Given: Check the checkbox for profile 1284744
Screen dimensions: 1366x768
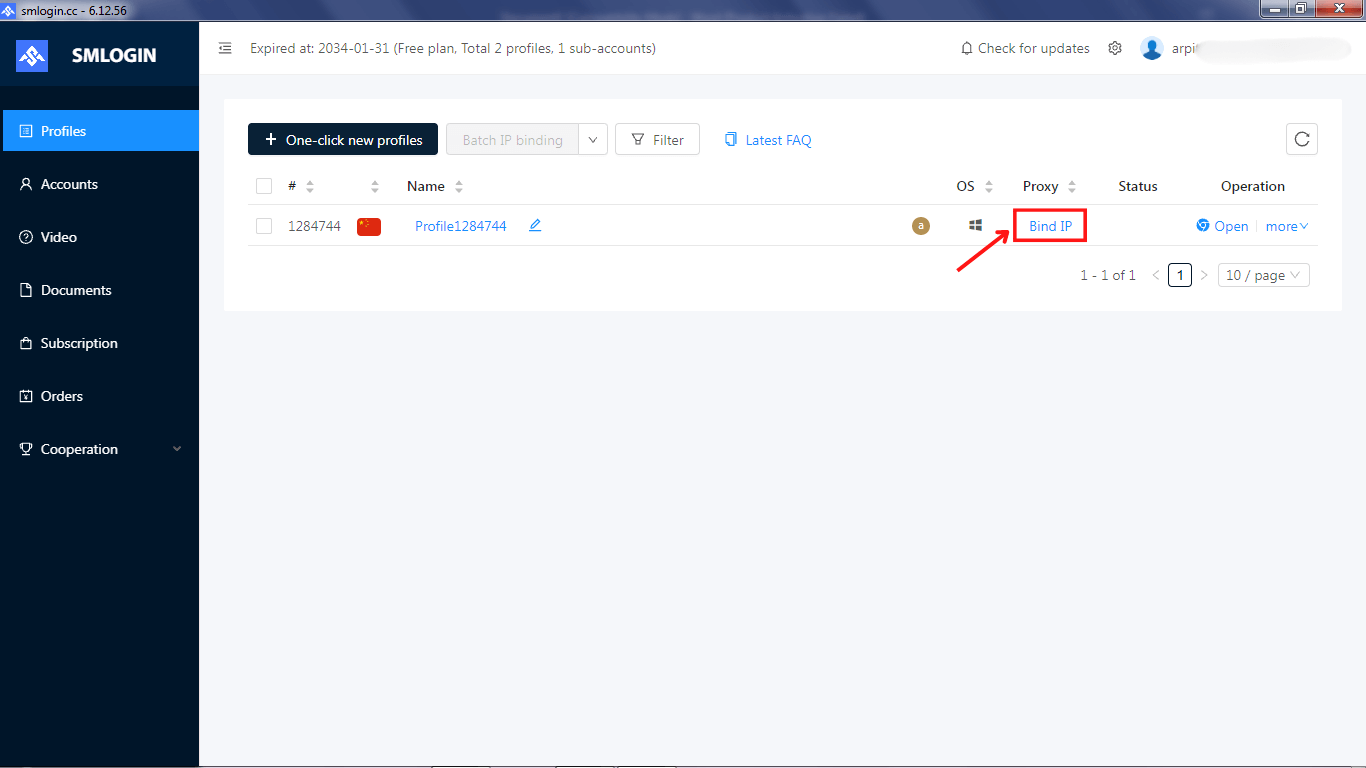Looking at the screenshot, I should [x=263, y=225].
